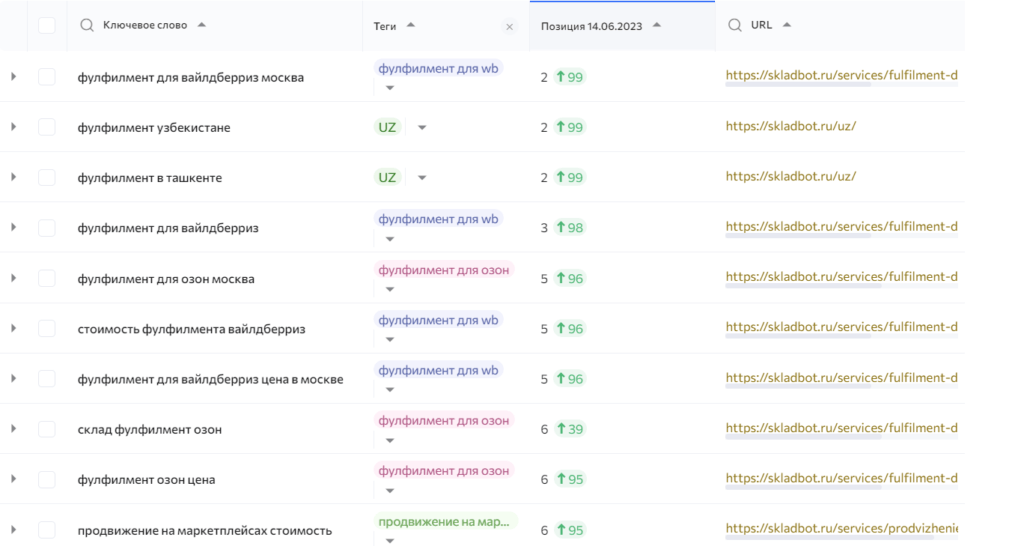Clear the Теги filter with the X icon

509,27
